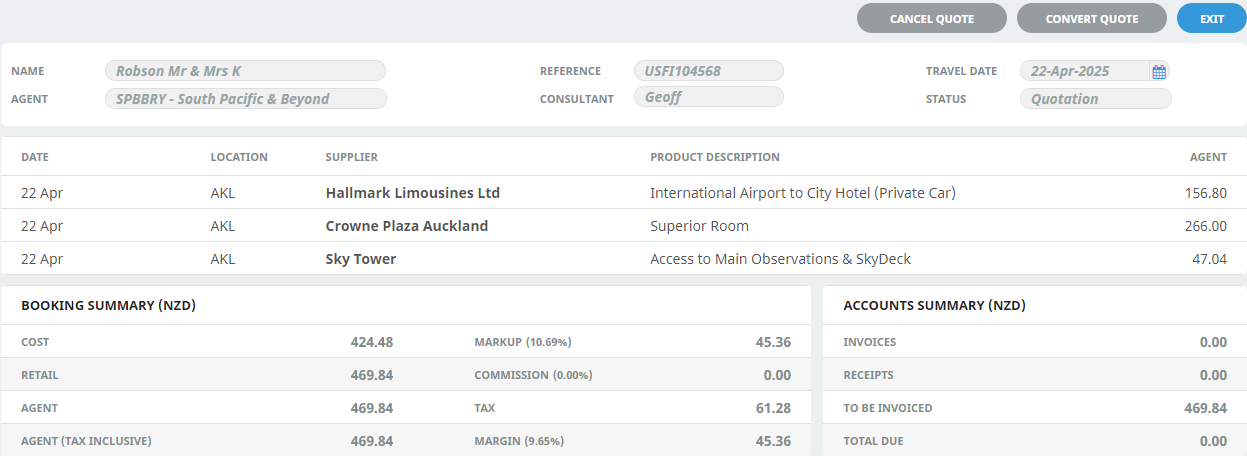The image size is (1247, 456).
Task: Open the Crowne Plaza Auckland supplier row
Action: tap(406, 226)
